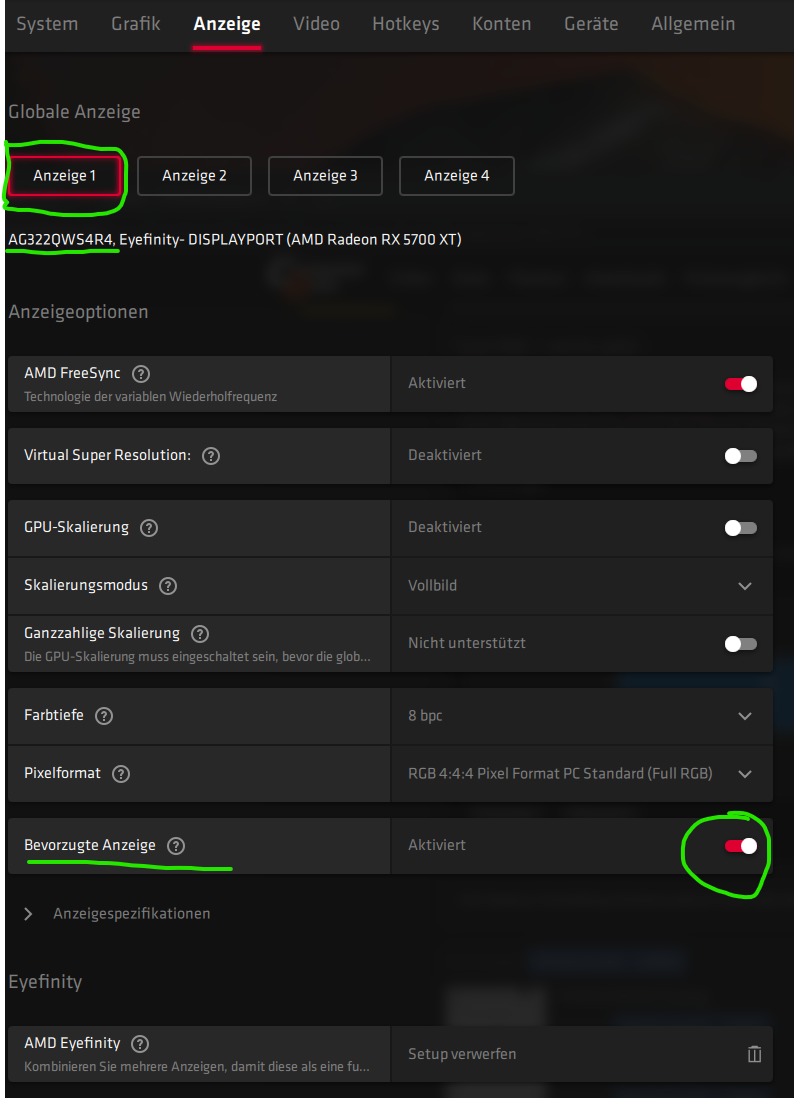Enable the Virtual Super Resolution switch
The image size is (794, 1098).
click(741, 456)
